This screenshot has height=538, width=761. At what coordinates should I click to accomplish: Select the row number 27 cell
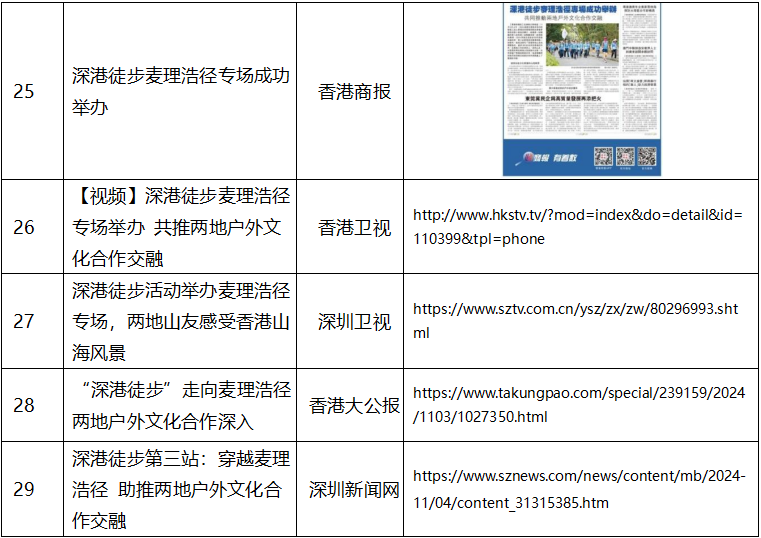(x=24, y=321)
